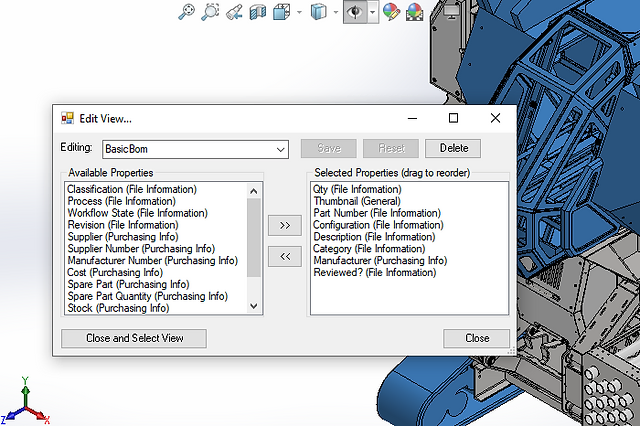Viewport: 640px width, 426px height.
Task: Click the Reset button
Action: point(391,148)
